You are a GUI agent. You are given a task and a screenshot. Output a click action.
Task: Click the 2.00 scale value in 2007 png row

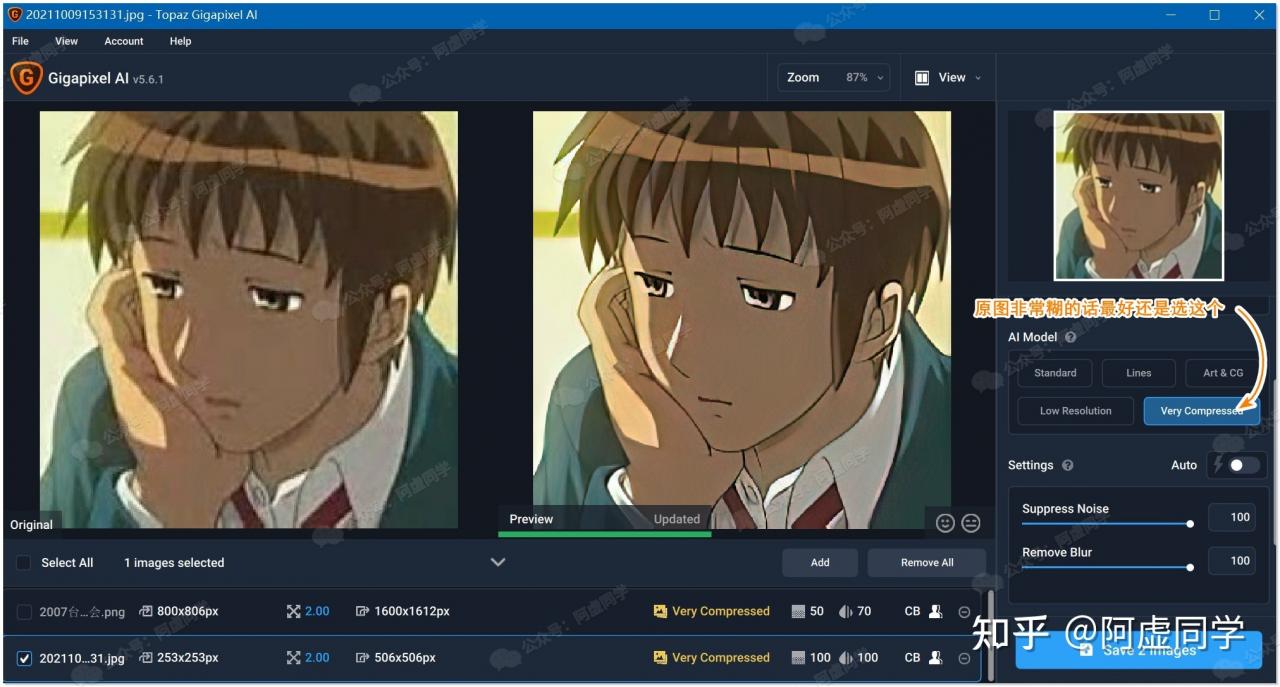[317, 611]
